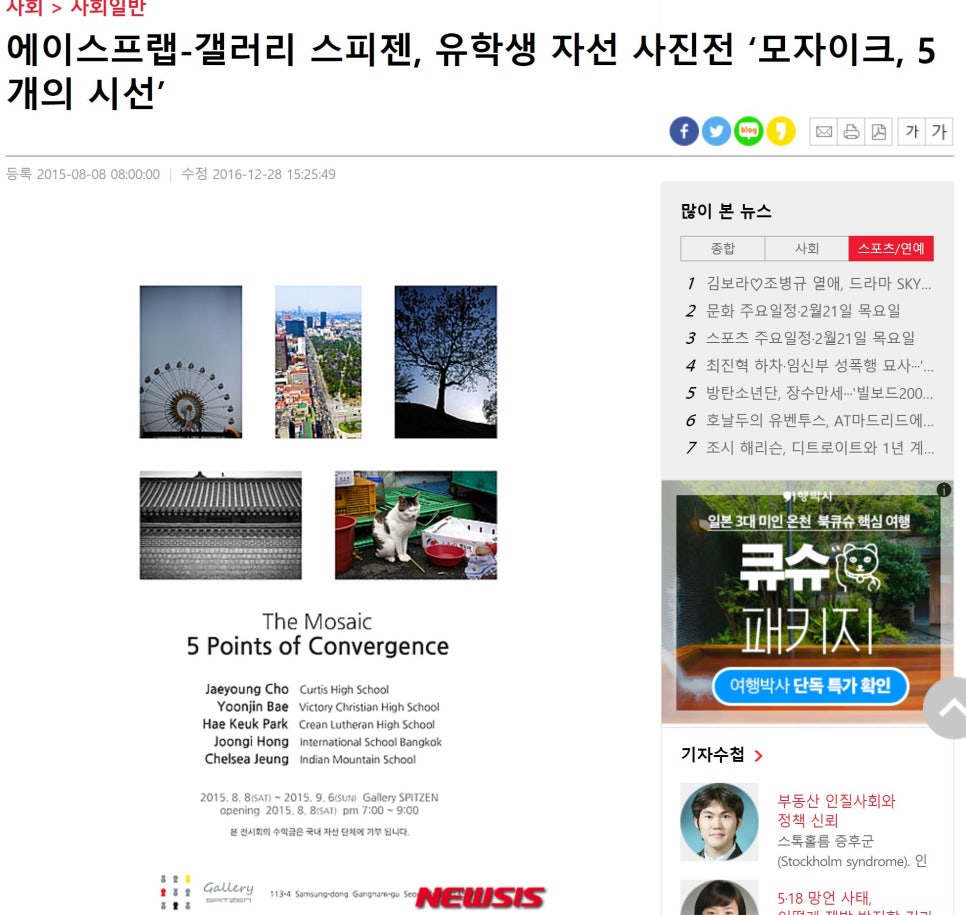Image resolution: width=966 pixels, height=915 pixels.
Task: Click the sitting cat photo in poster
Action: tap(416, 525)
